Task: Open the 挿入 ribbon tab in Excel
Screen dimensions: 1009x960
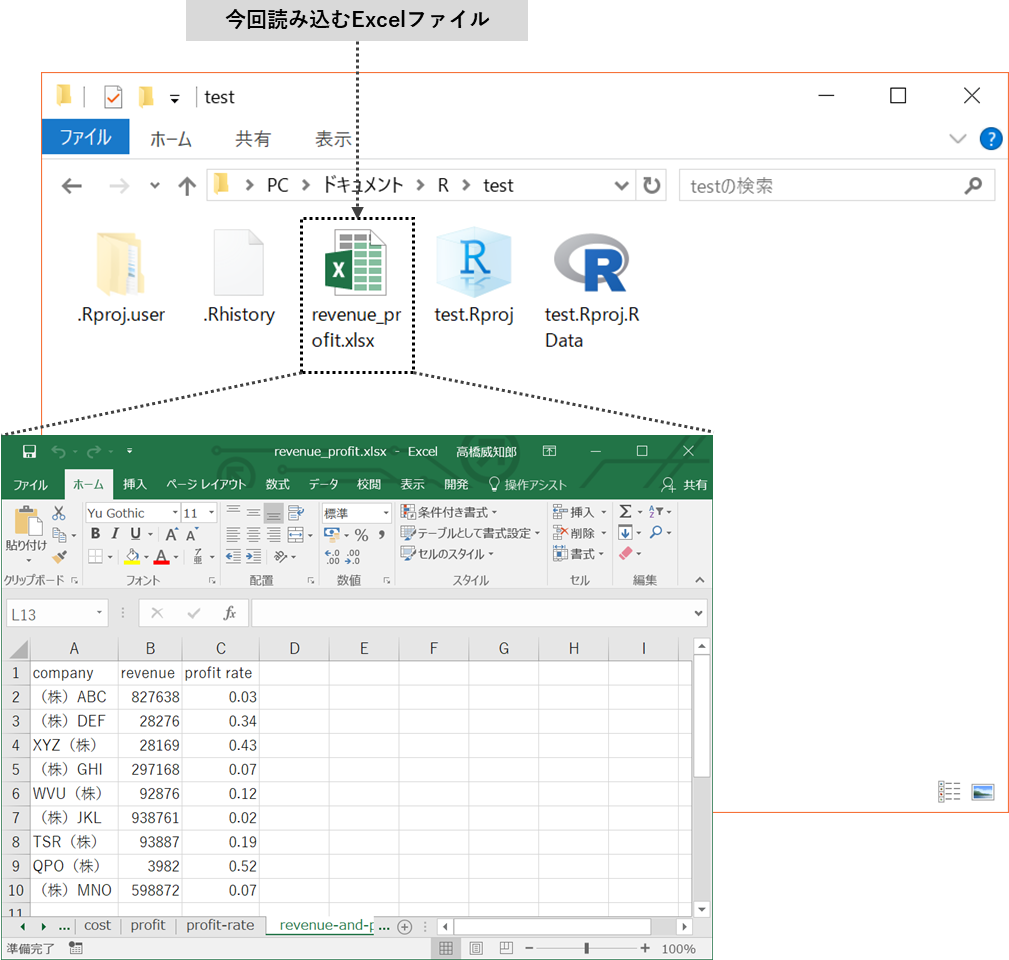Action: 135,485
